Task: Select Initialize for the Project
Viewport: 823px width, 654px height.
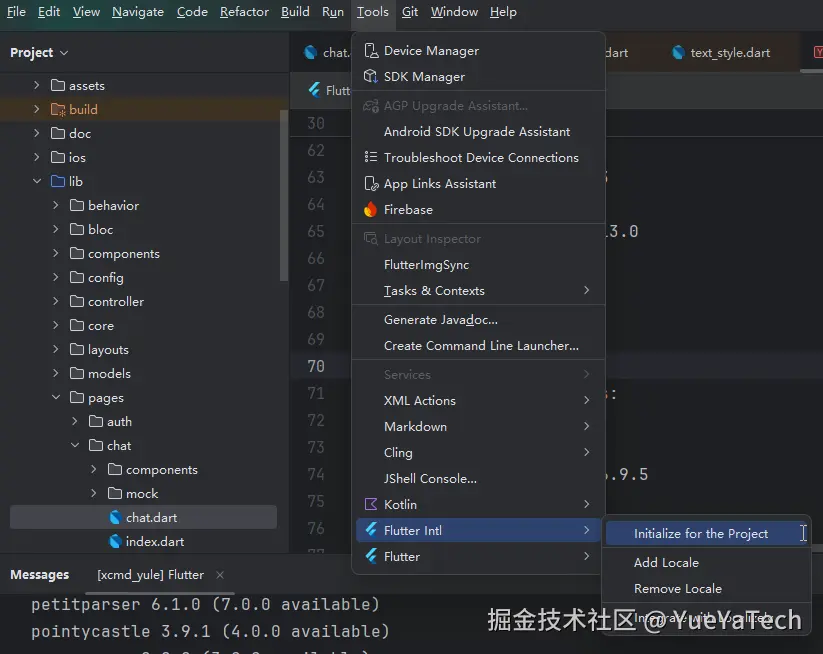Action: [706, 534]
